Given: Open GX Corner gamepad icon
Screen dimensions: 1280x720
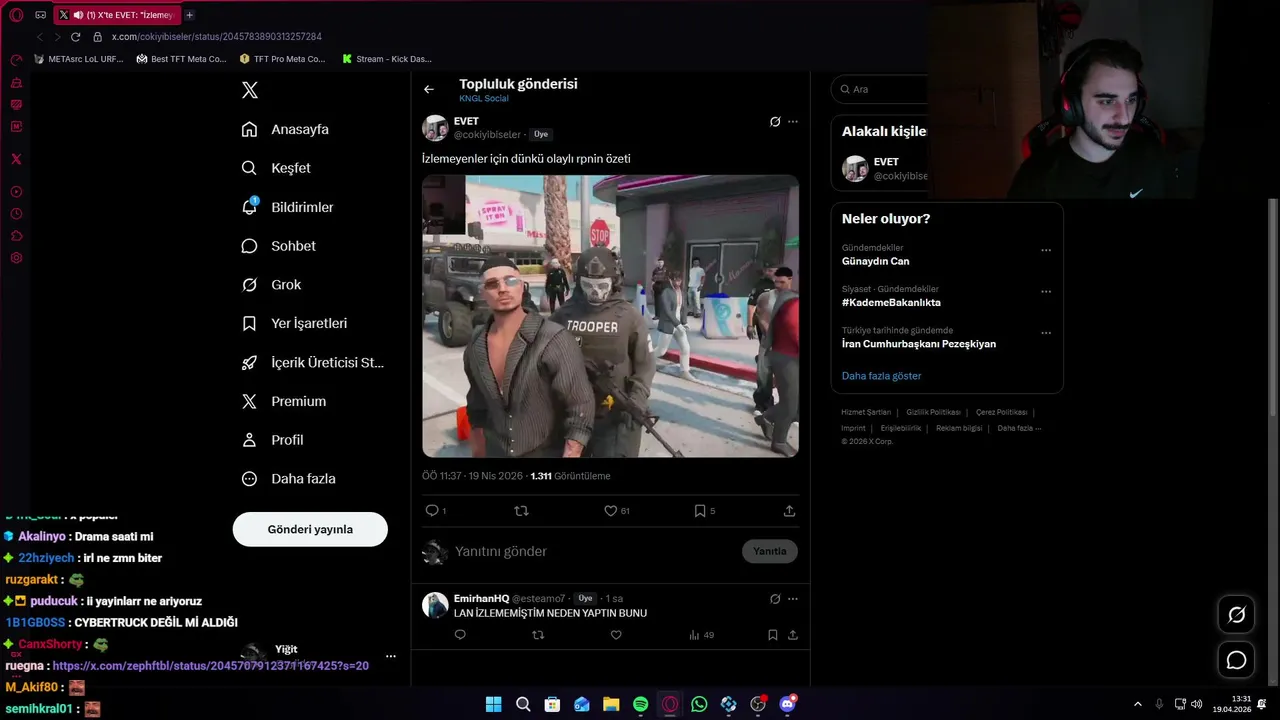Looking at the screenshot, I should pyautogui.click(x=40, y=15).
